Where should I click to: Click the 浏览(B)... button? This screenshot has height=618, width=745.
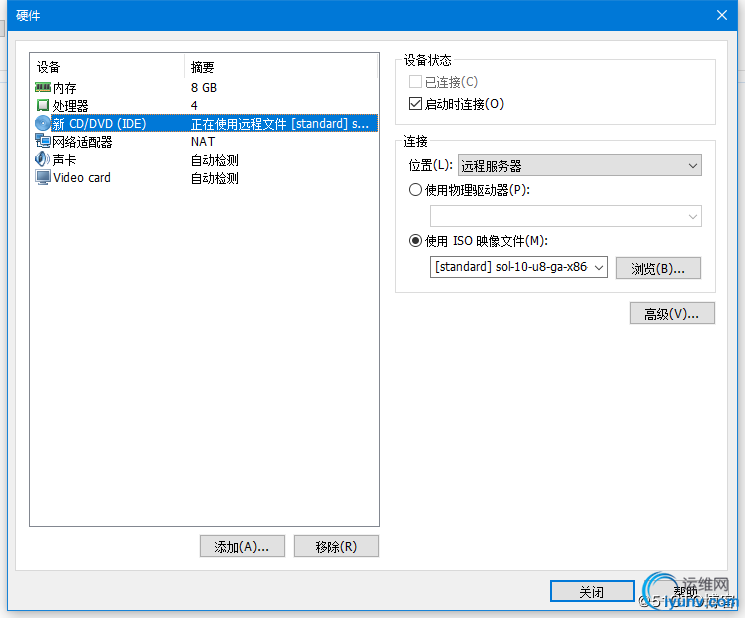[658, 268]
